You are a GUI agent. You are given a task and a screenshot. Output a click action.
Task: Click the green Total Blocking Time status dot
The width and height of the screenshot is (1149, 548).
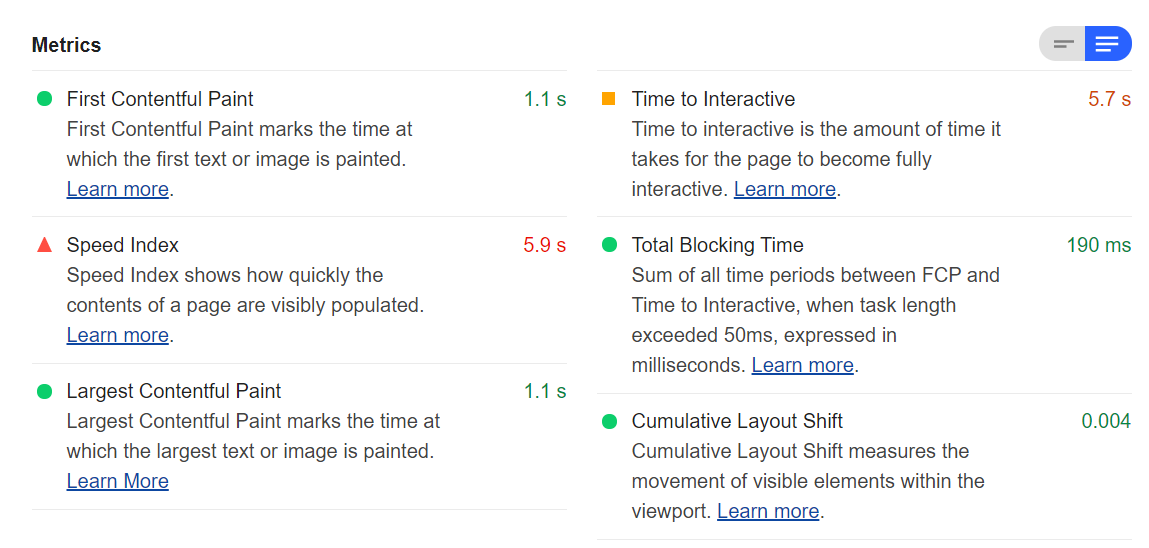tap(609, 245)
